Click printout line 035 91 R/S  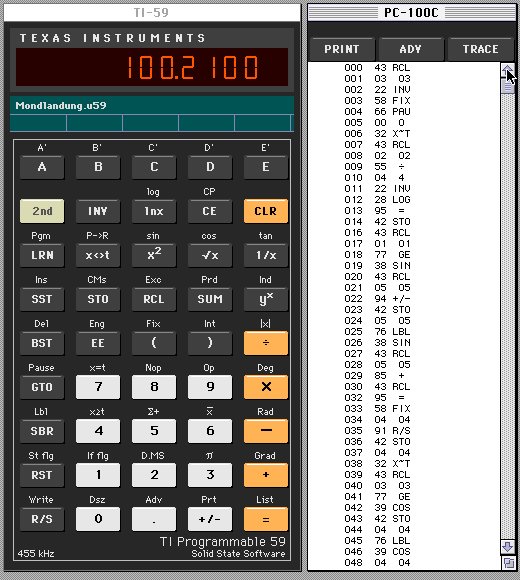pyautogui.click(x=377, y=431)
